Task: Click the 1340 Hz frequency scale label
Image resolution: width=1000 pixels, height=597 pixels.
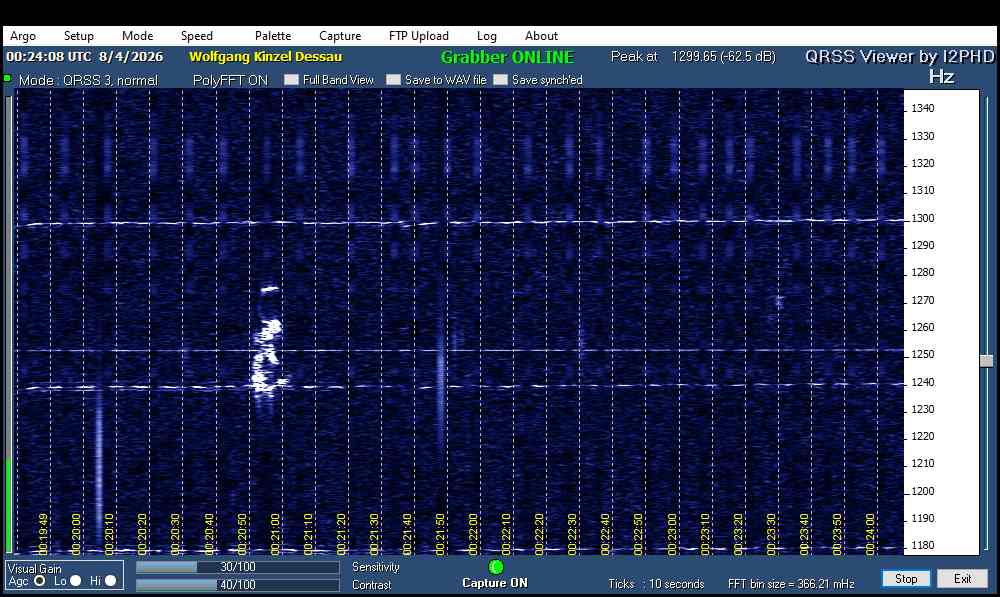Action: tap(922, 108)
